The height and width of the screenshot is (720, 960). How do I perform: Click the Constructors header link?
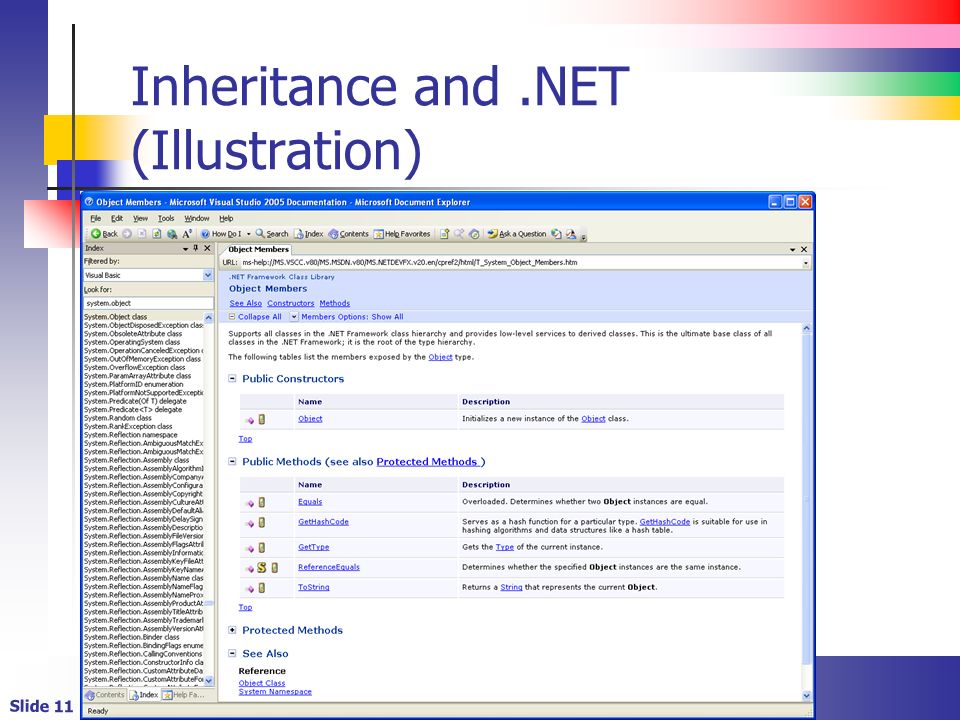291,304
